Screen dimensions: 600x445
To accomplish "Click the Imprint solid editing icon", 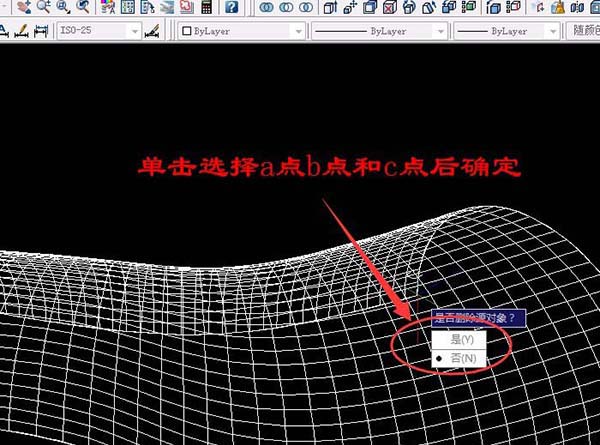I will [539, 7].
